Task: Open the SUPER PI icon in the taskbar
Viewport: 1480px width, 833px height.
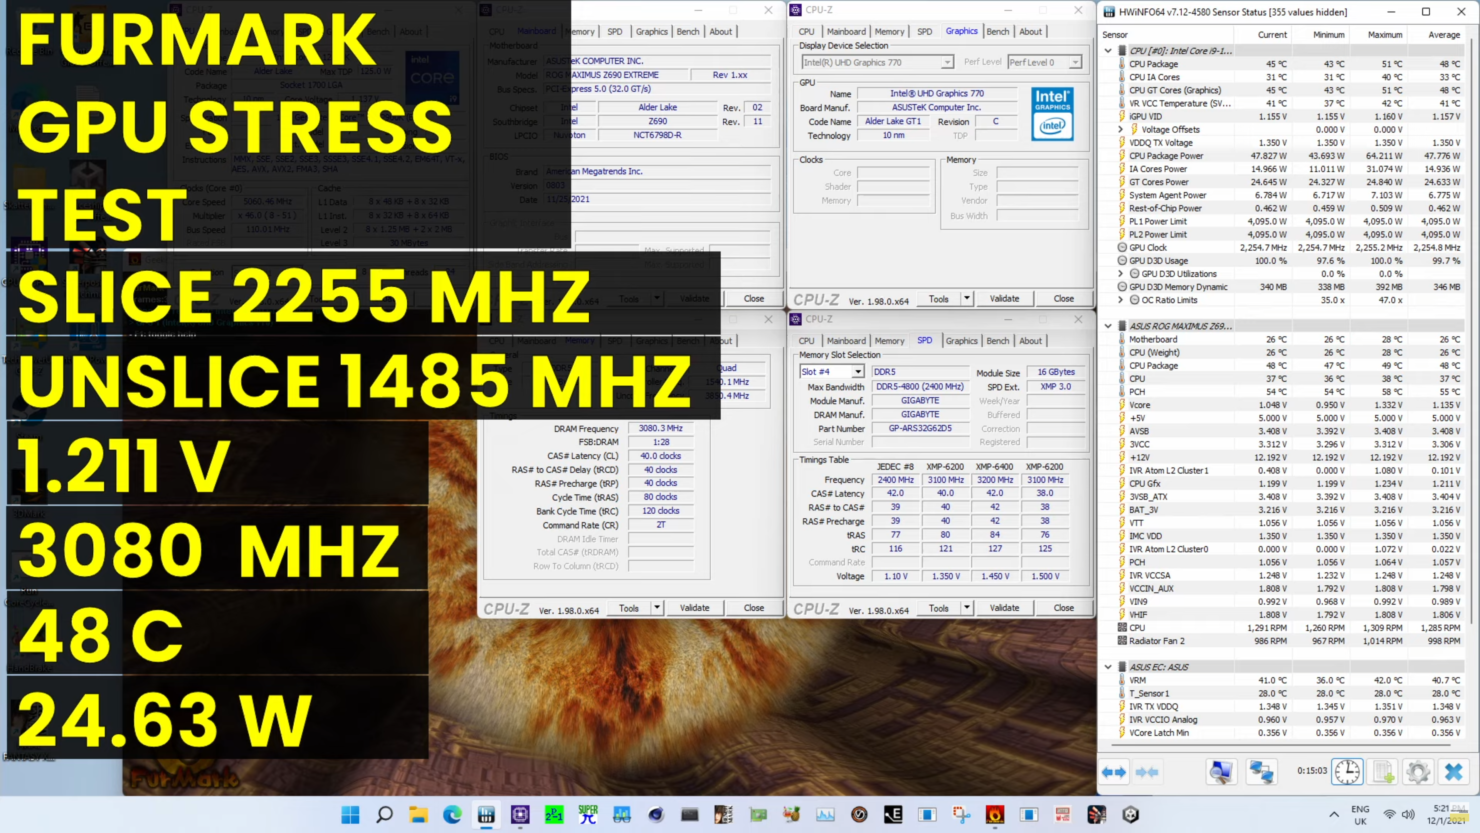Action: pyautogui.click(x=588, y=815)
